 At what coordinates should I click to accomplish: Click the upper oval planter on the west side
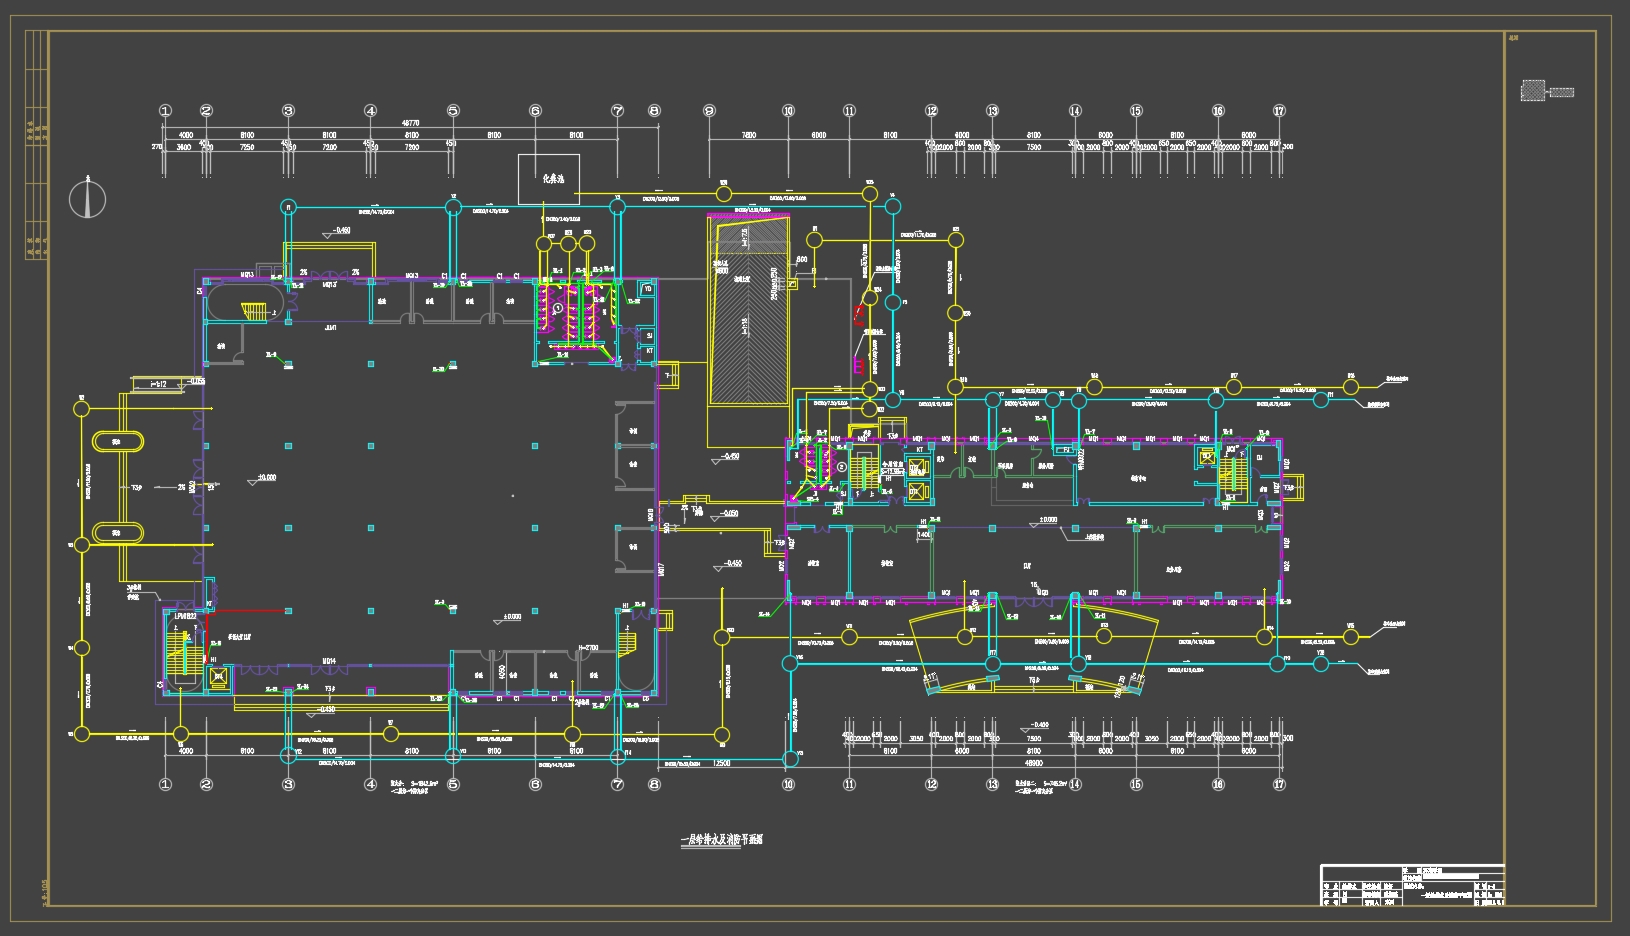[x=116, y=441]
